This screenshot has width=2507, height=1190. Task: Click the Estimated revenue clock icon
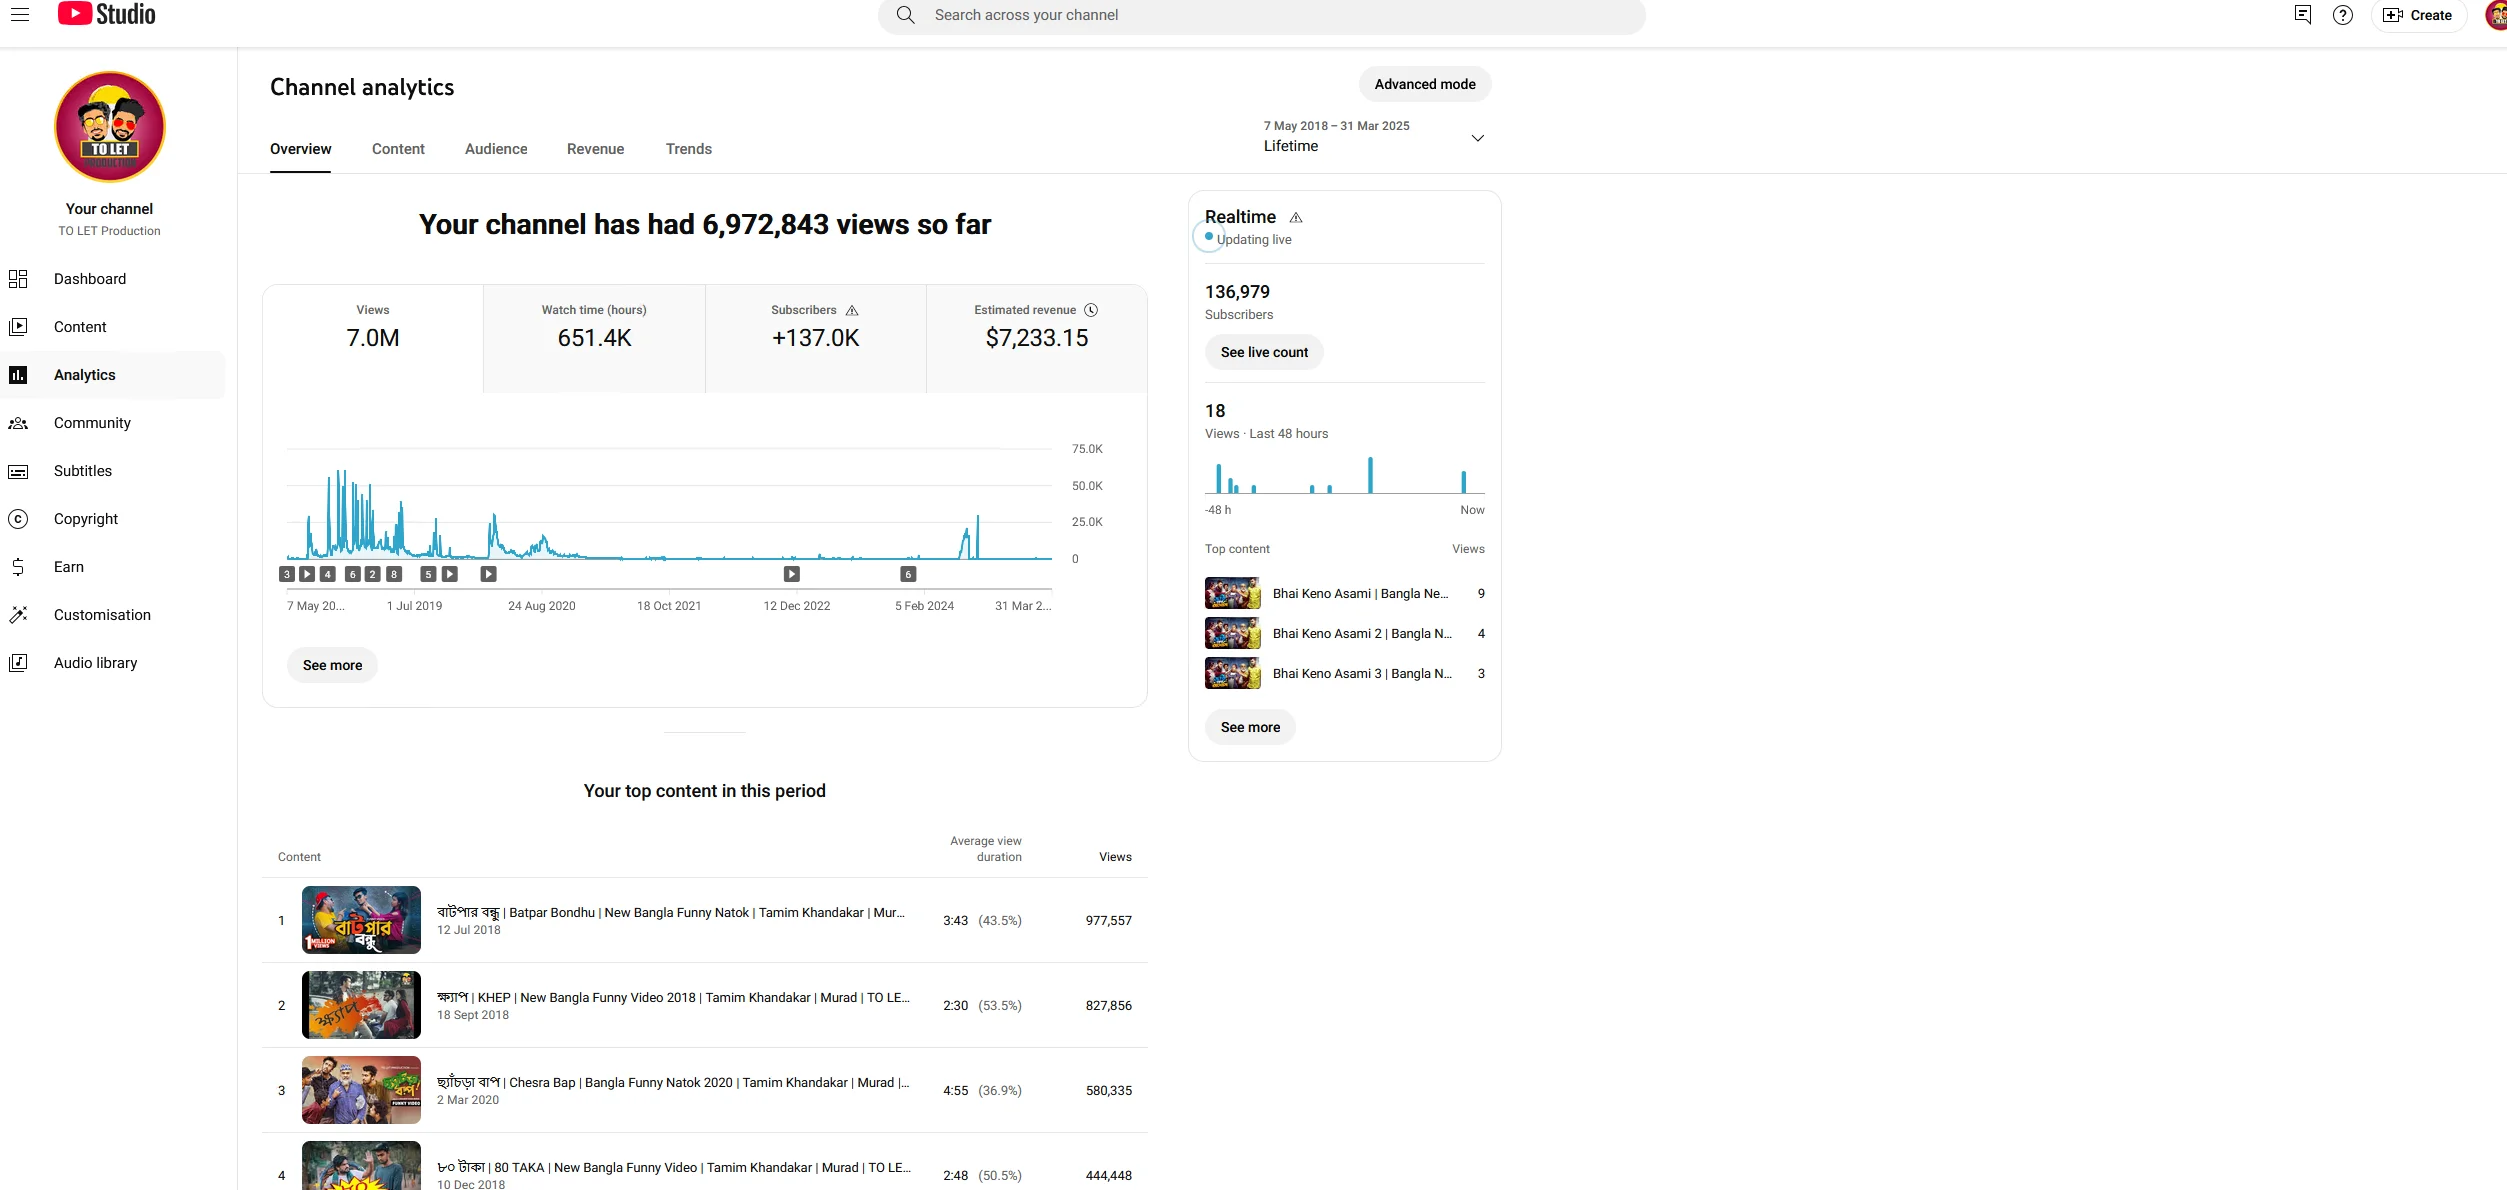coord(1091,310)
